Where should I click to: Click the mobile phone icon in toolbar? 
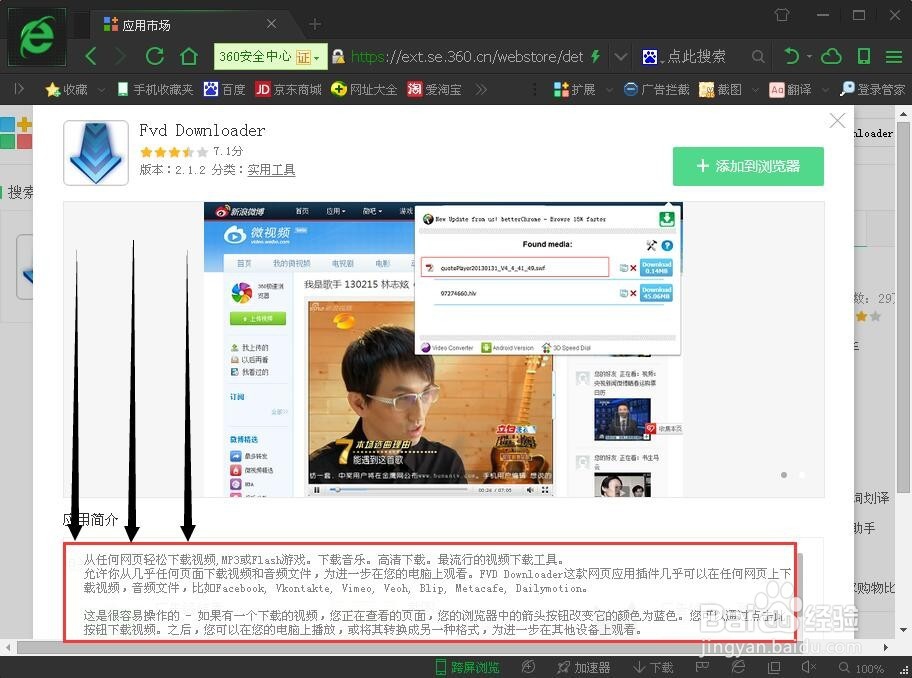[864, 56]
